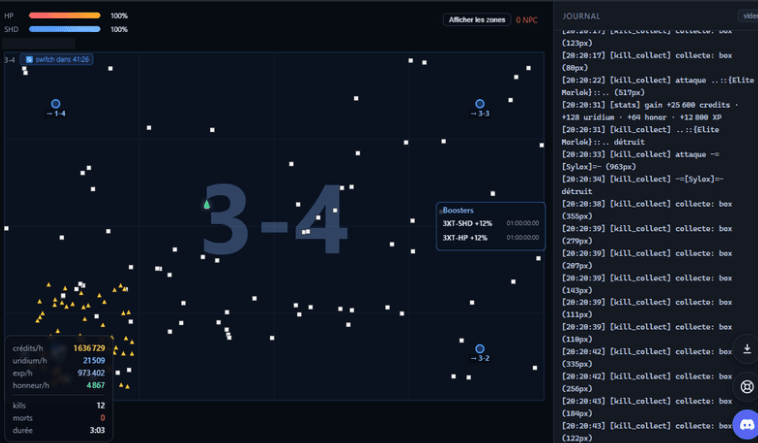
Task: Click the [20:20:33] attaque Sylox log entry
Action: tap(640, 160)
